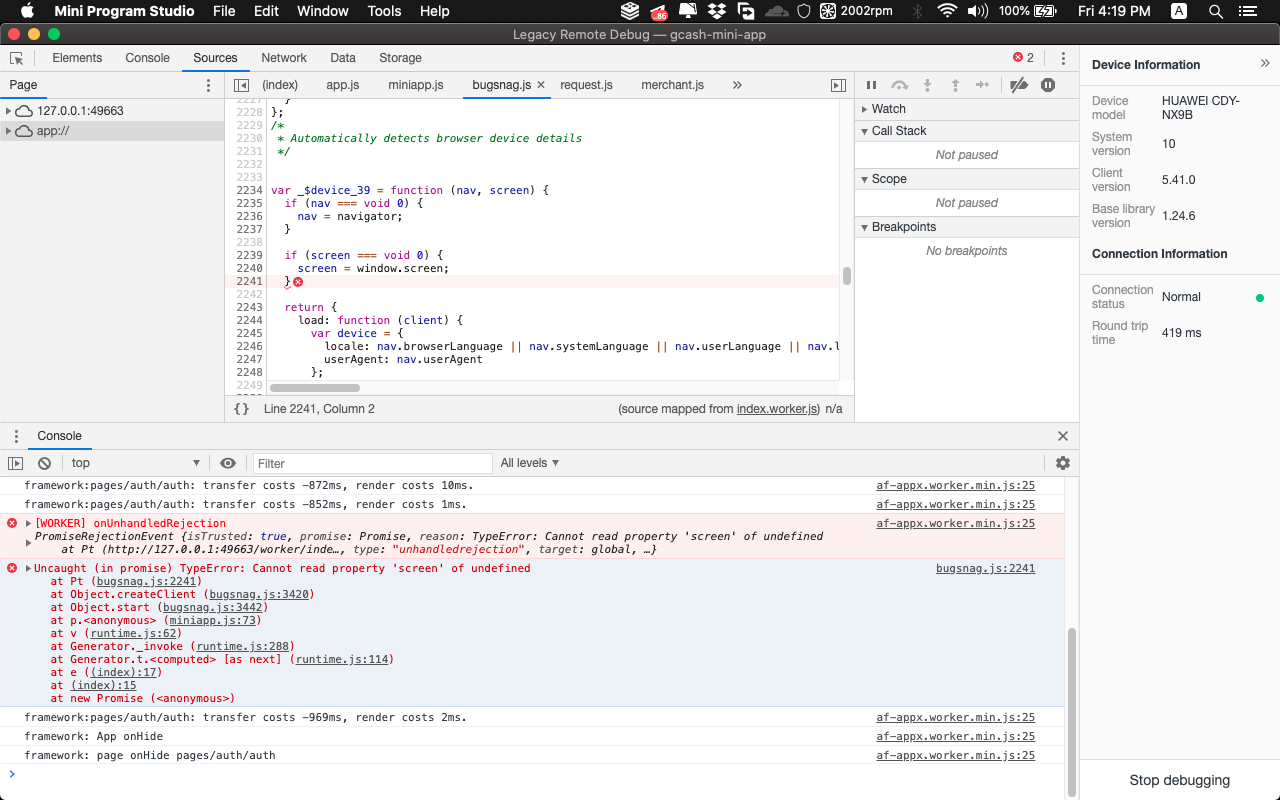Open the Tools menu in menu bar

(x=384, y=11)
